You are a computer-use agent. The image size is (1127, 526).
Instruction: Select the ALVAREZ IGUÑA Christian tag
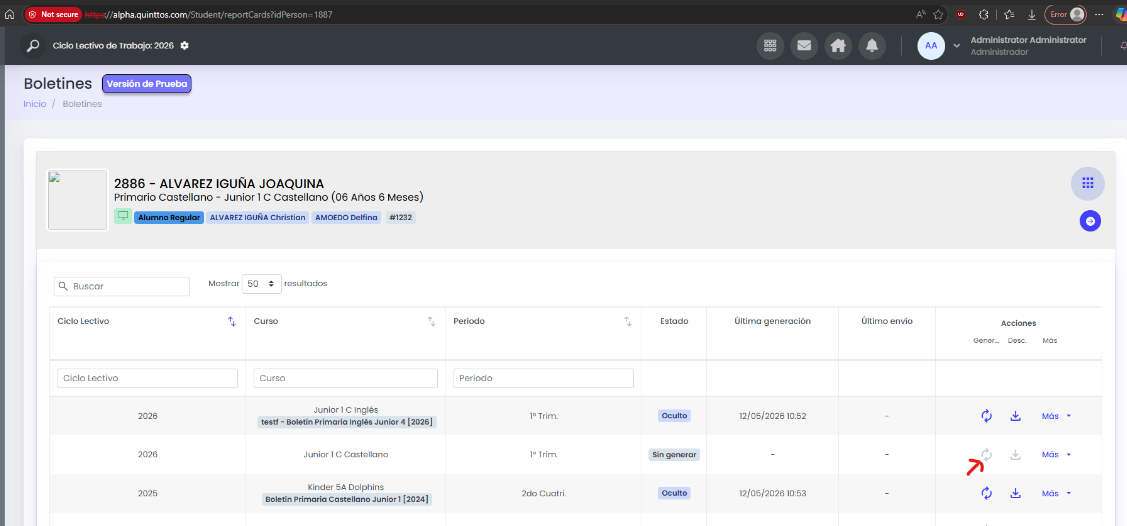(x=258, y=217)
